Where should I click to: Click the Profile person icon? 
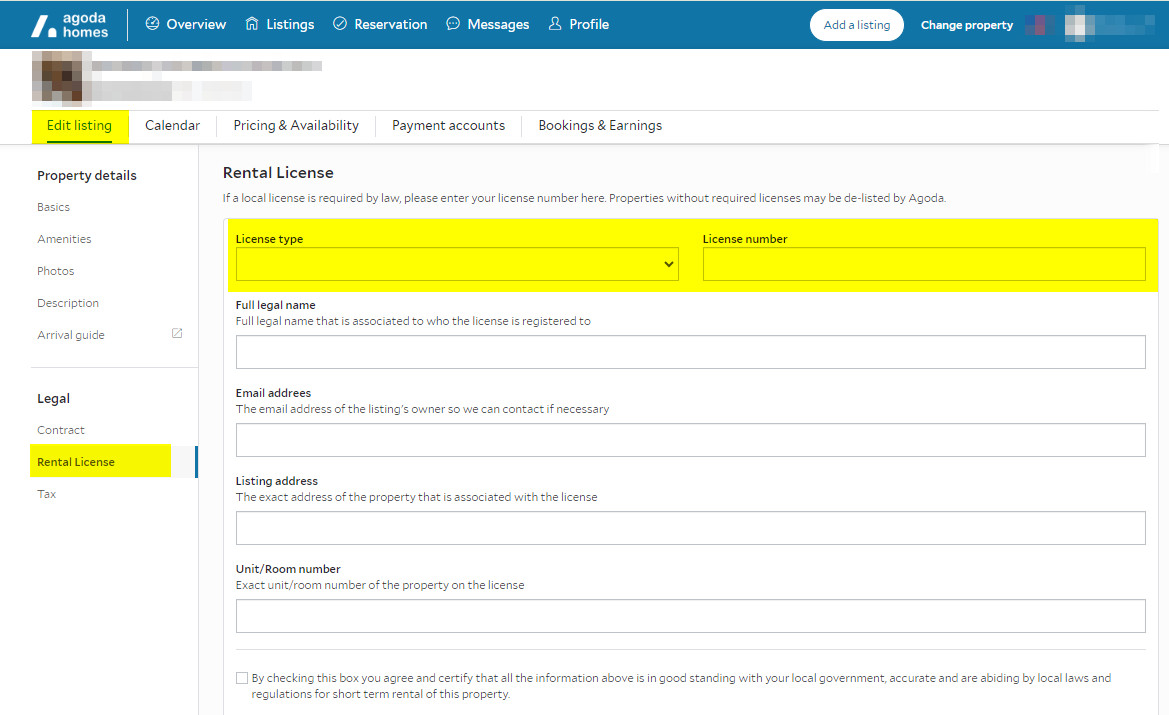tap(555, 24)
